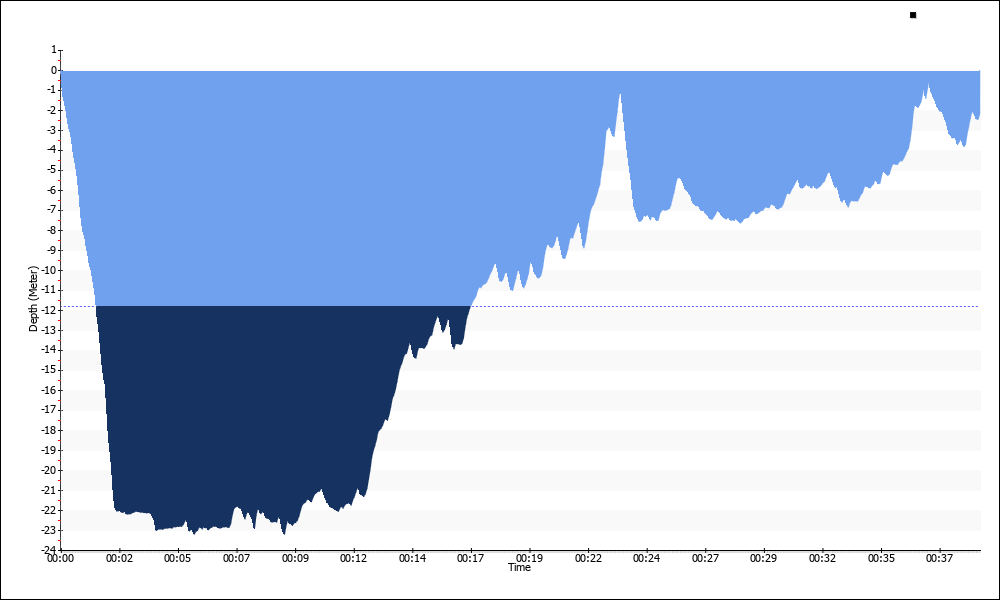Select the '-6' depth axis label
The height and width of the screenshot is (600, 1000).
coord(51,190)
